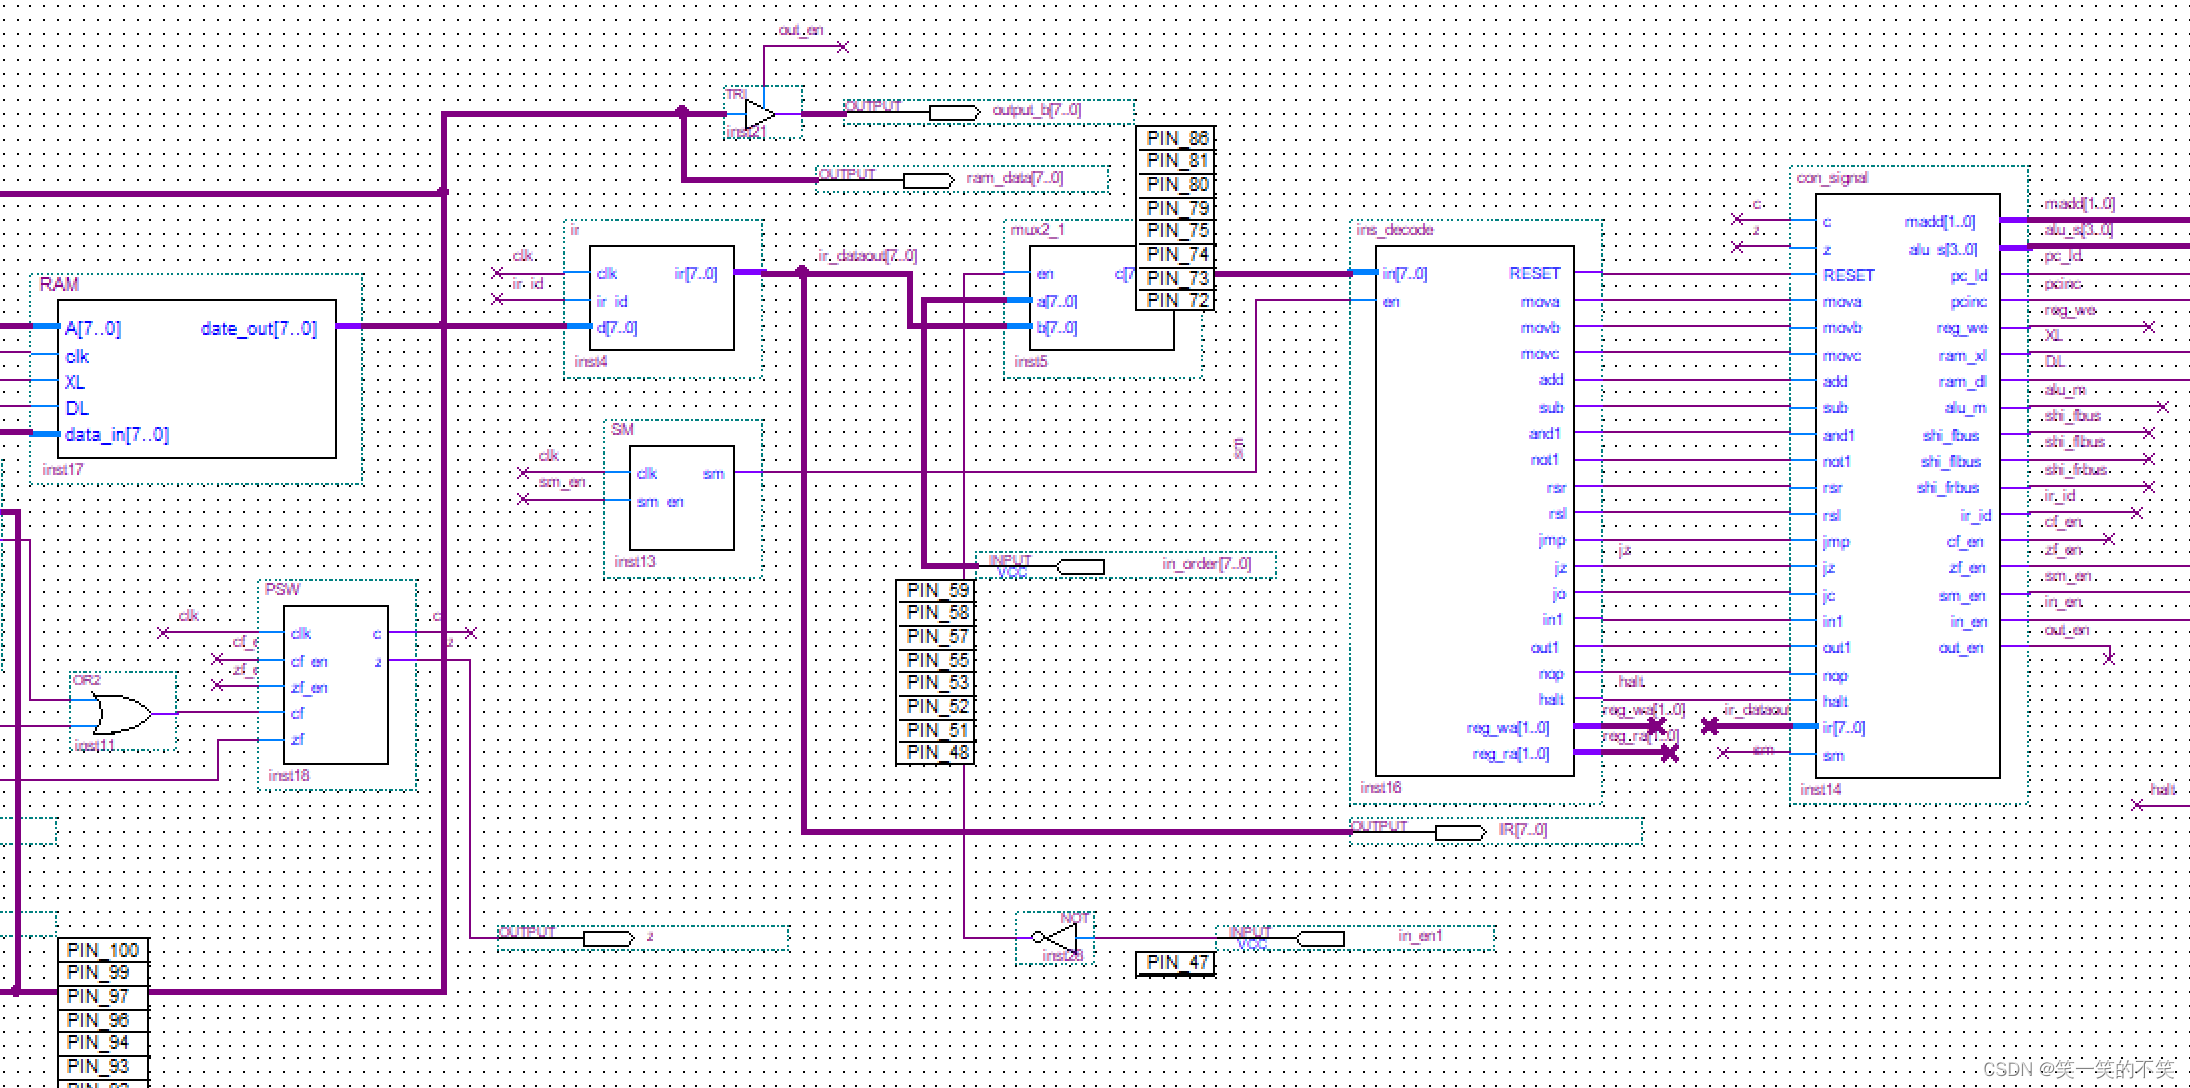Click the con_signal pcinc port label

1968,302
